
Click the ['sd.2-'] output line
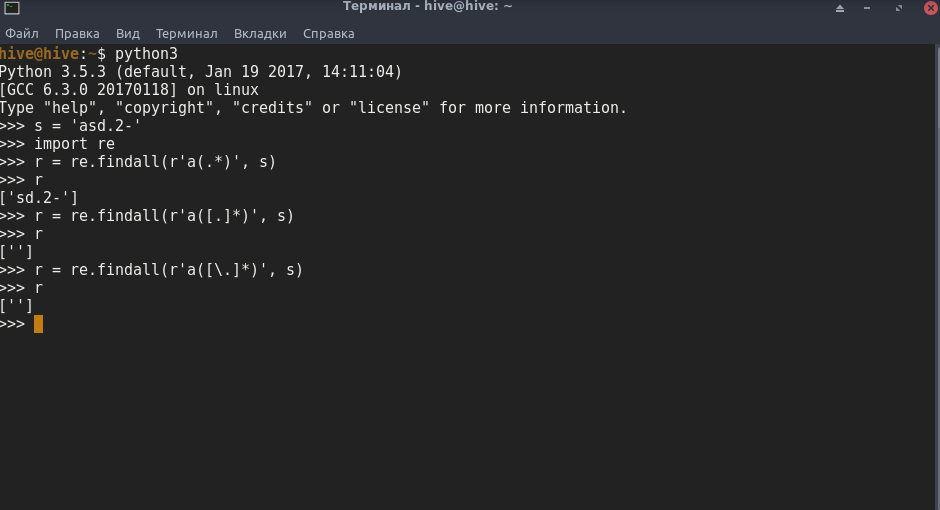coord(39,198)
